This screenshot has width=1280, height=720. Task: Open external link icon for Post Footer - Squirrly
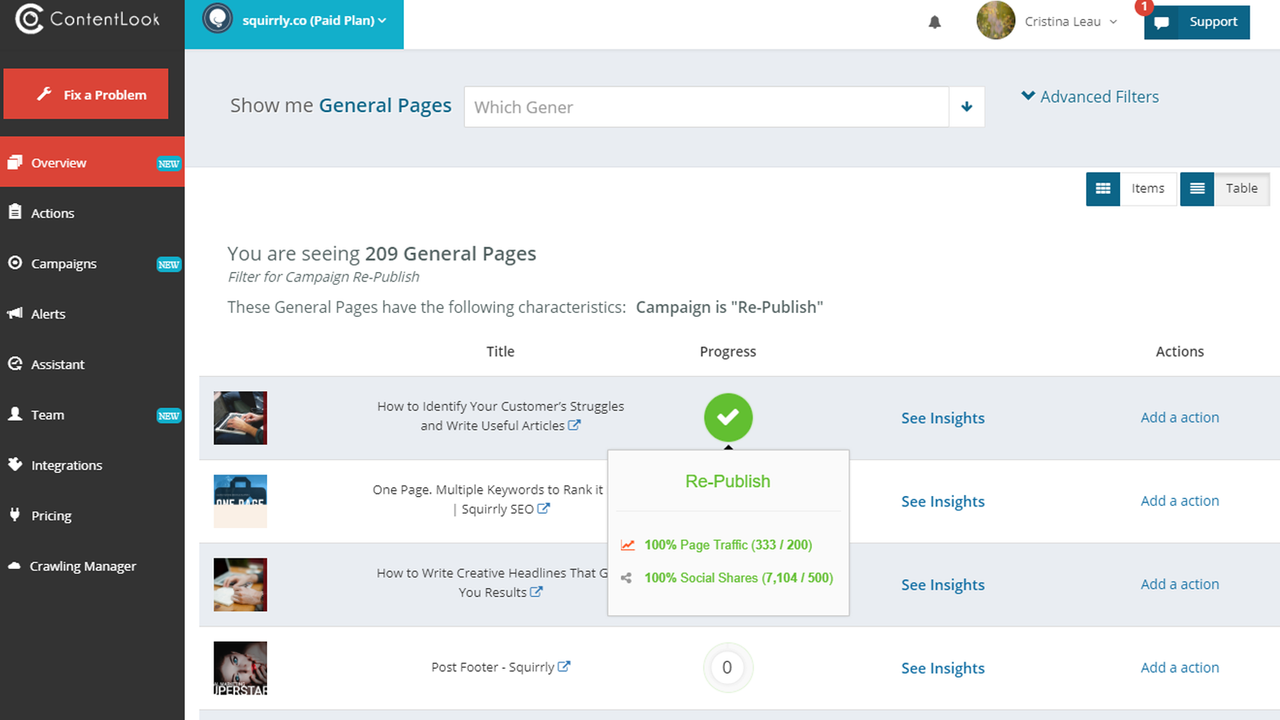coord(564,667)
